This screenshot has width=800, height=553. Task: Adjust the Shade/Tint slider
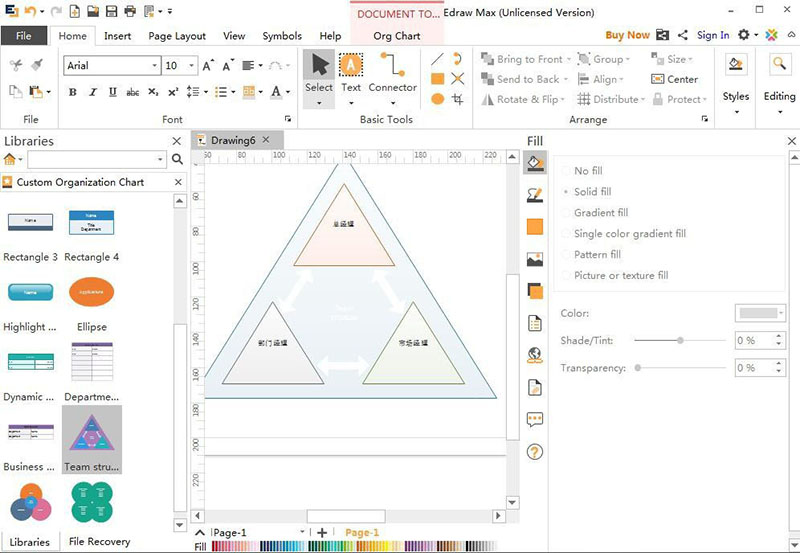click(x=681, y=341)
